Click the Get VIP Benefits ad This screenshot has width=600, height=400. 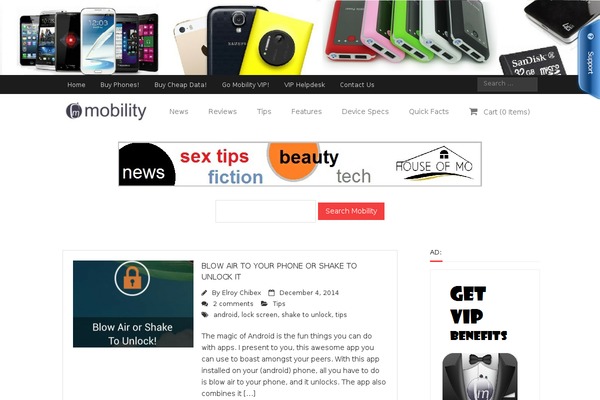click(x=485, y=335)
